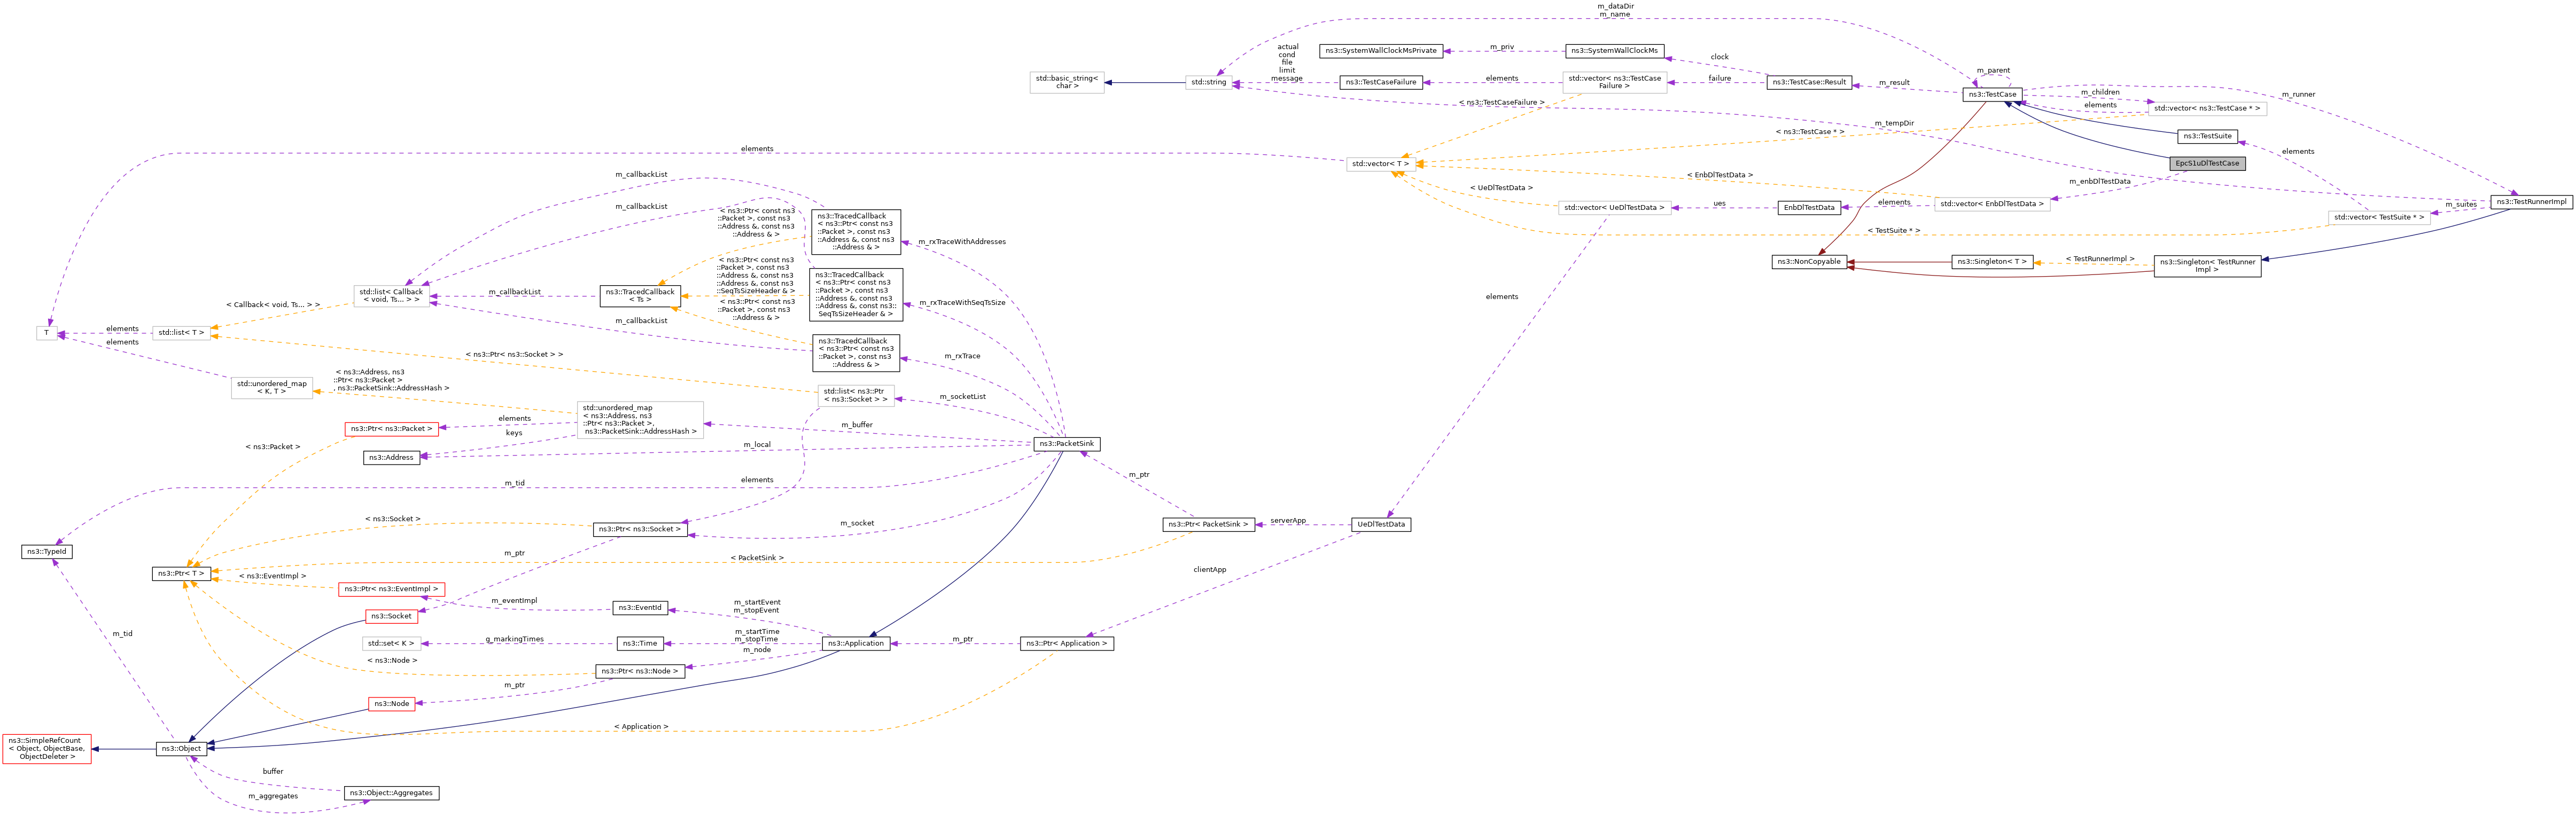Open unordered_map with PacketSink::AddressHash node
2576x816 pixels.
click(x=640, y=420)
